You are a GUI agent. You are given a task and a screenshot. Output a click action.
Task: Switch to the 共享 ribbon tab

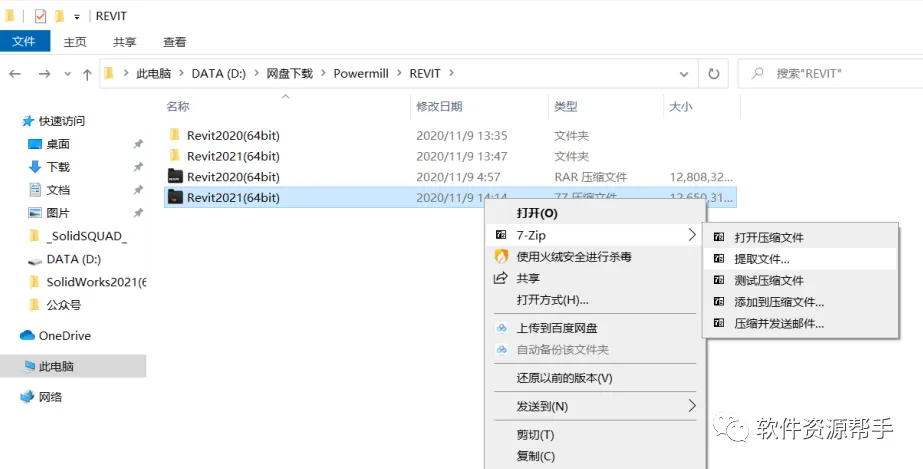coord(125,42)
